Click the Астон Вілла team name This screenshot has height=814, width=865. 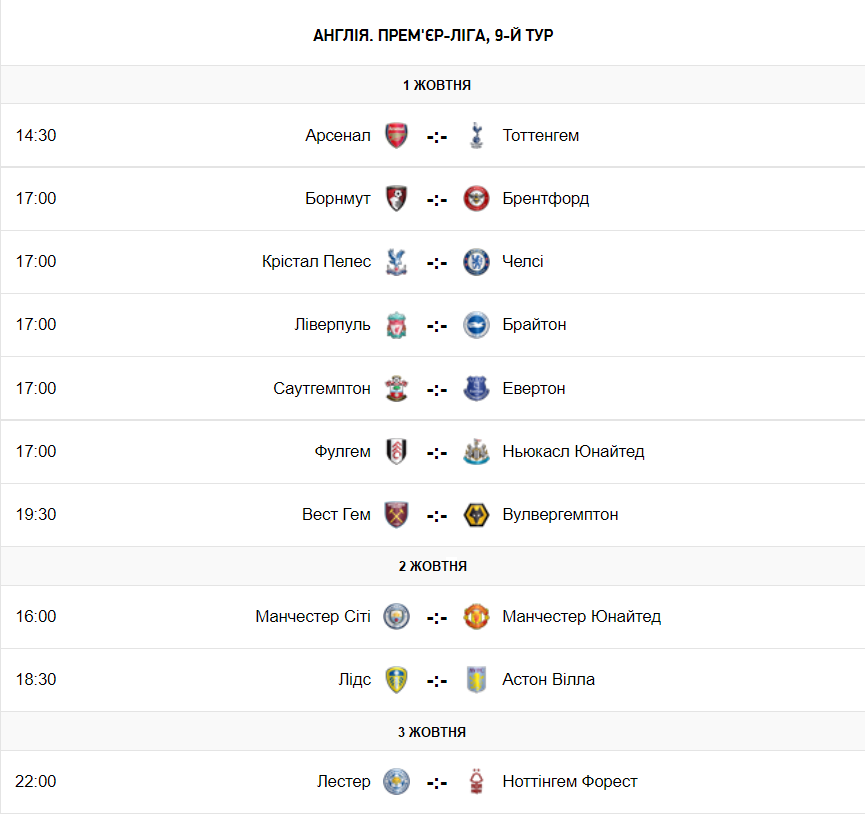click(548, 679)
